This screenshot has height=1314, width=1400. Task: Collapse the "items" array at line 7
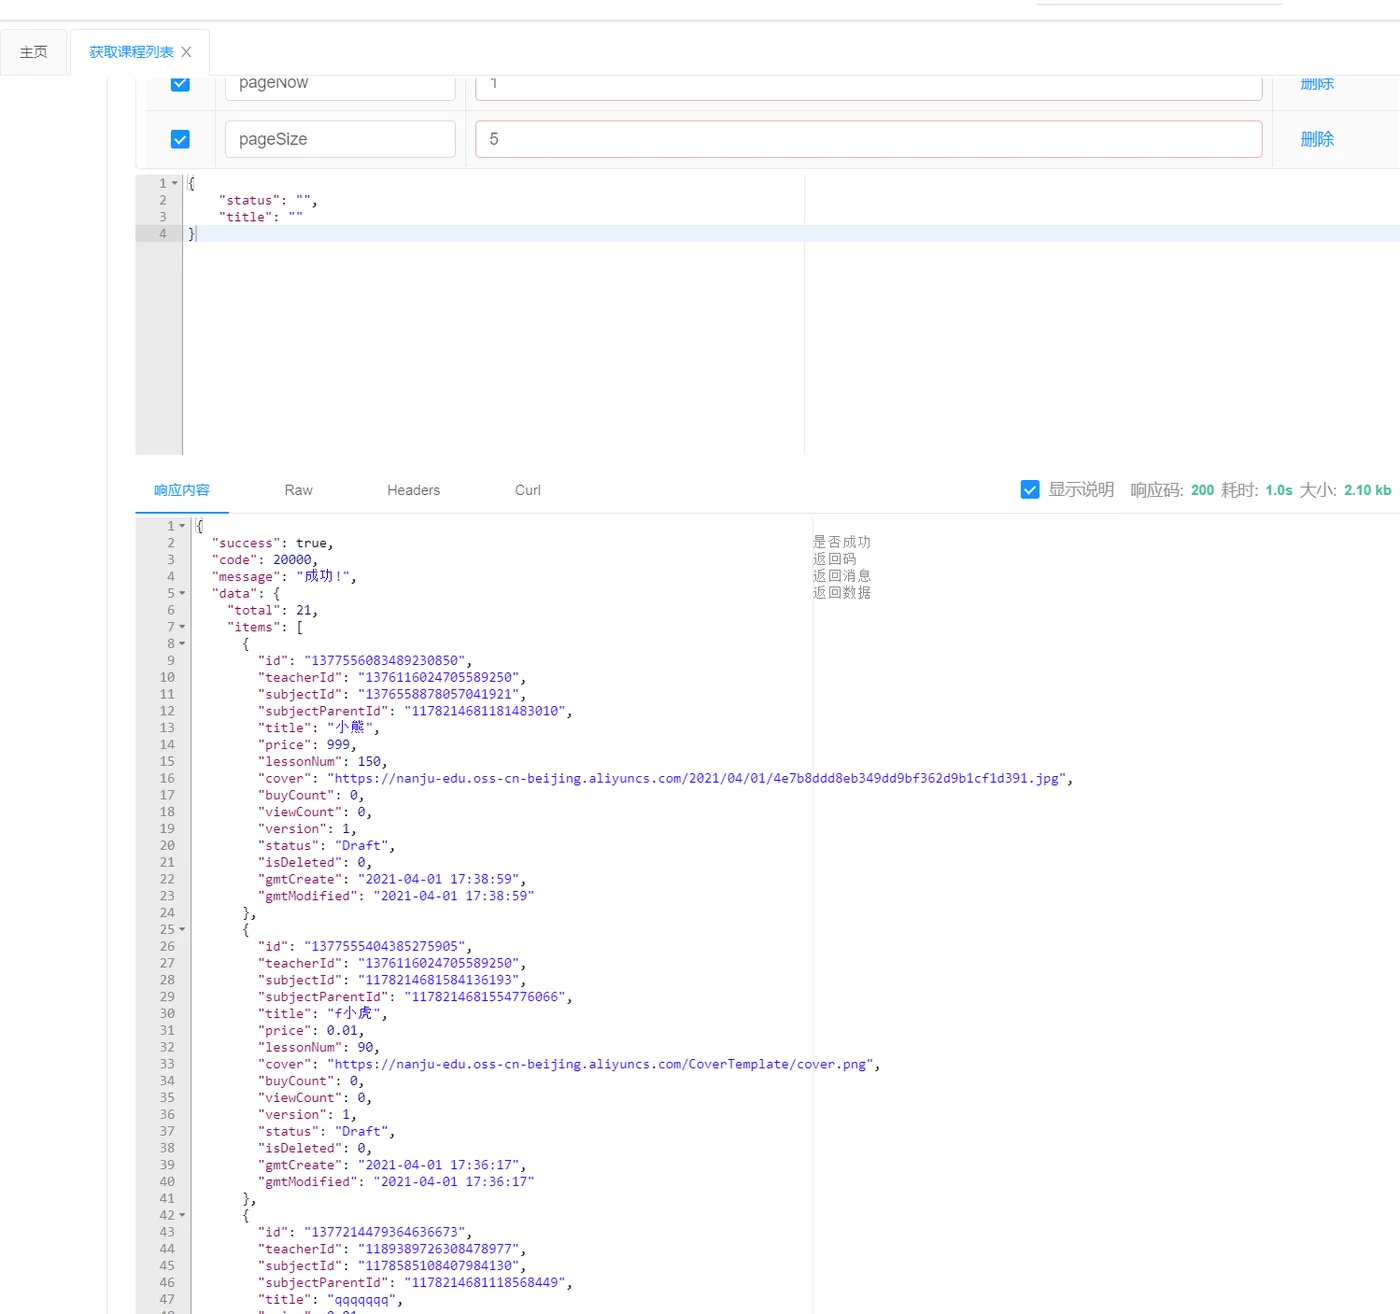tap(182, 627)
